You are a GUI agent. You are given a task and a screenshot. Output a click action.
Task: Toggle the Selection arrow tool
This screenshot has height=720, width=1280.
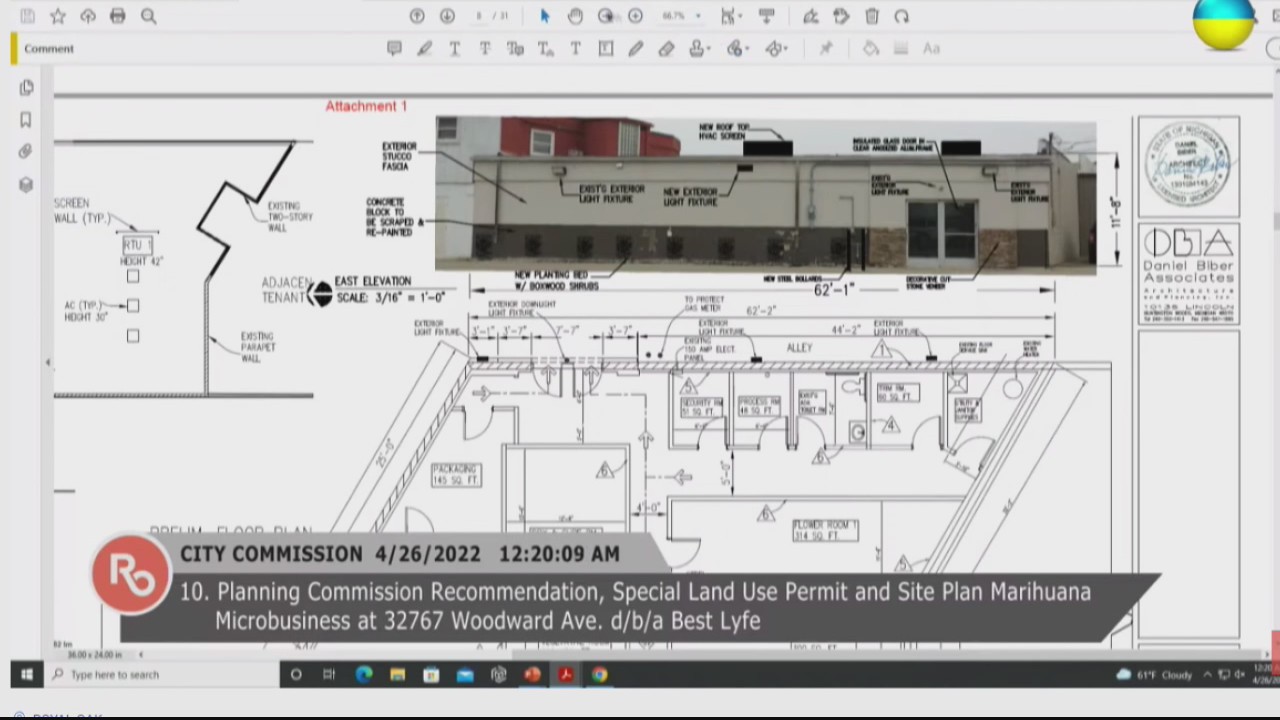point(545,16)
